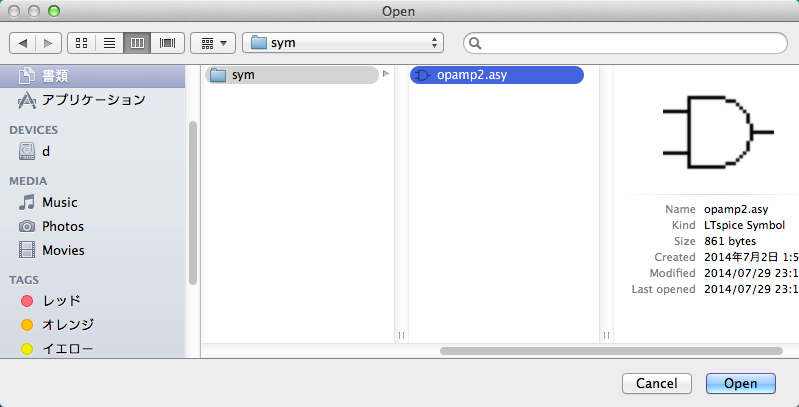Switch to column view
Viewport: 799px width, 407px height.
(137, 43)
